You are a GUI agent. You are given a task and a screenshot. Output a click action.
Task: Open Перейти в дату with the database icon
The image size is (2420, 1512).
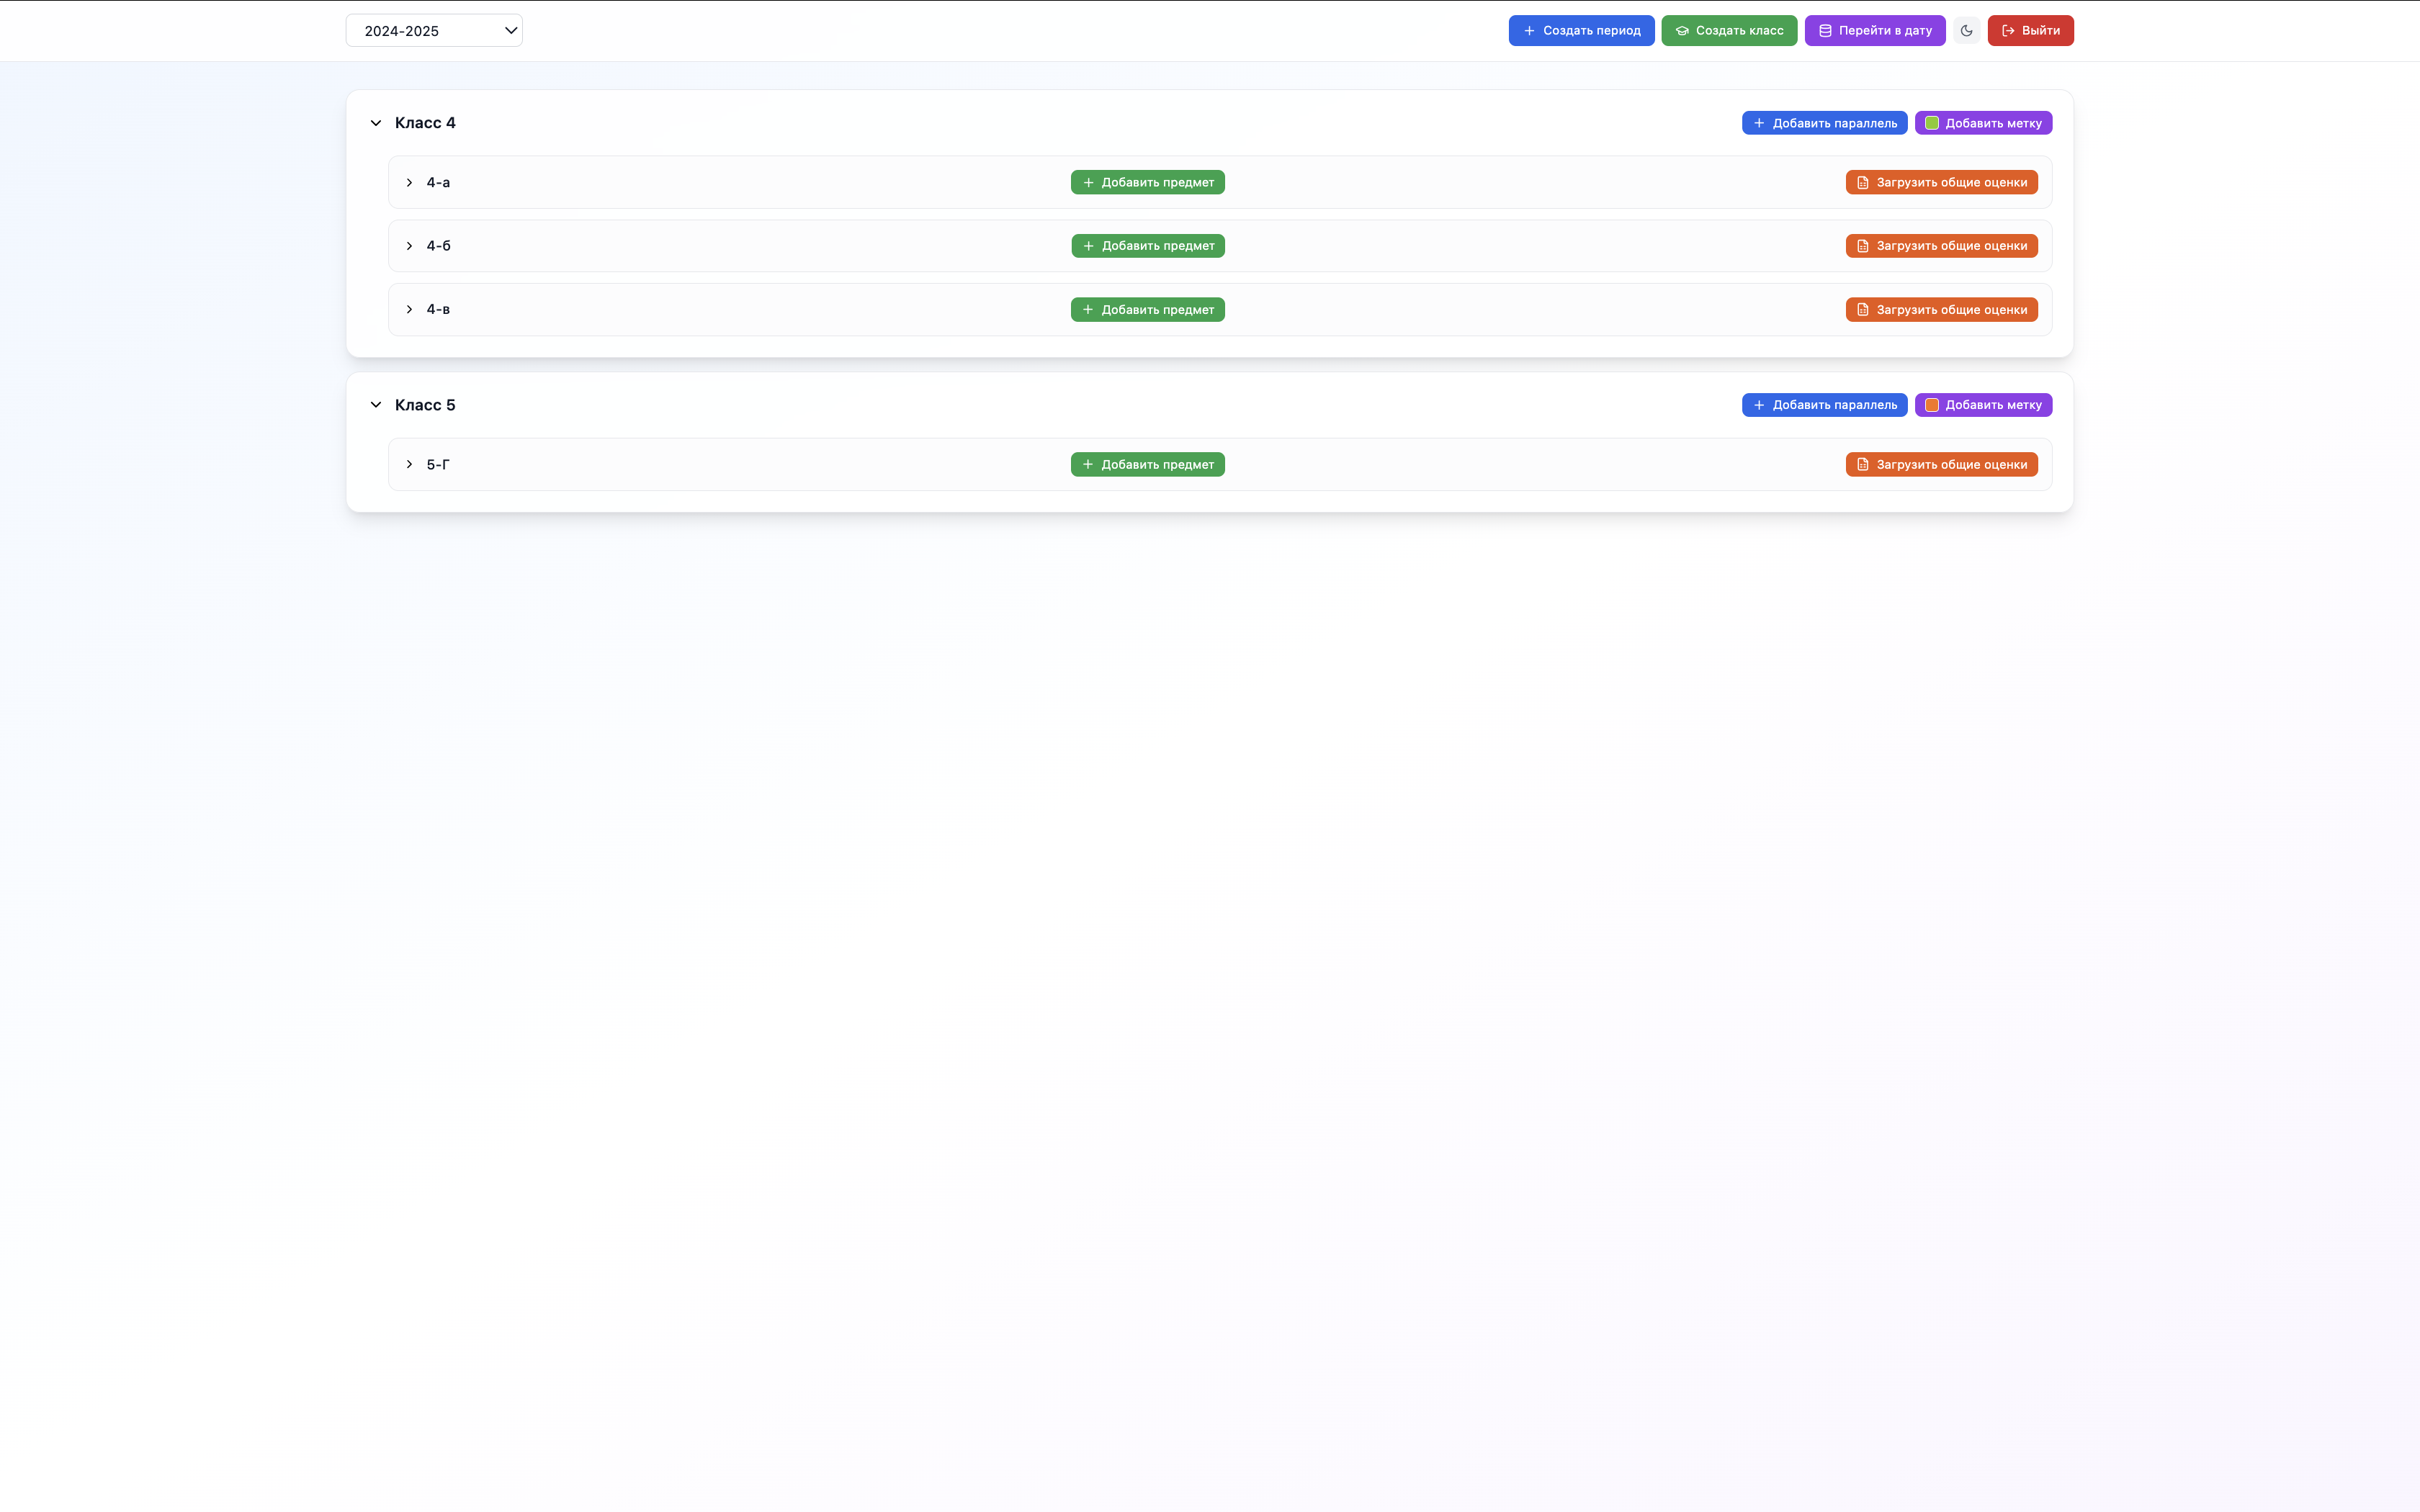coord(1874,30)
